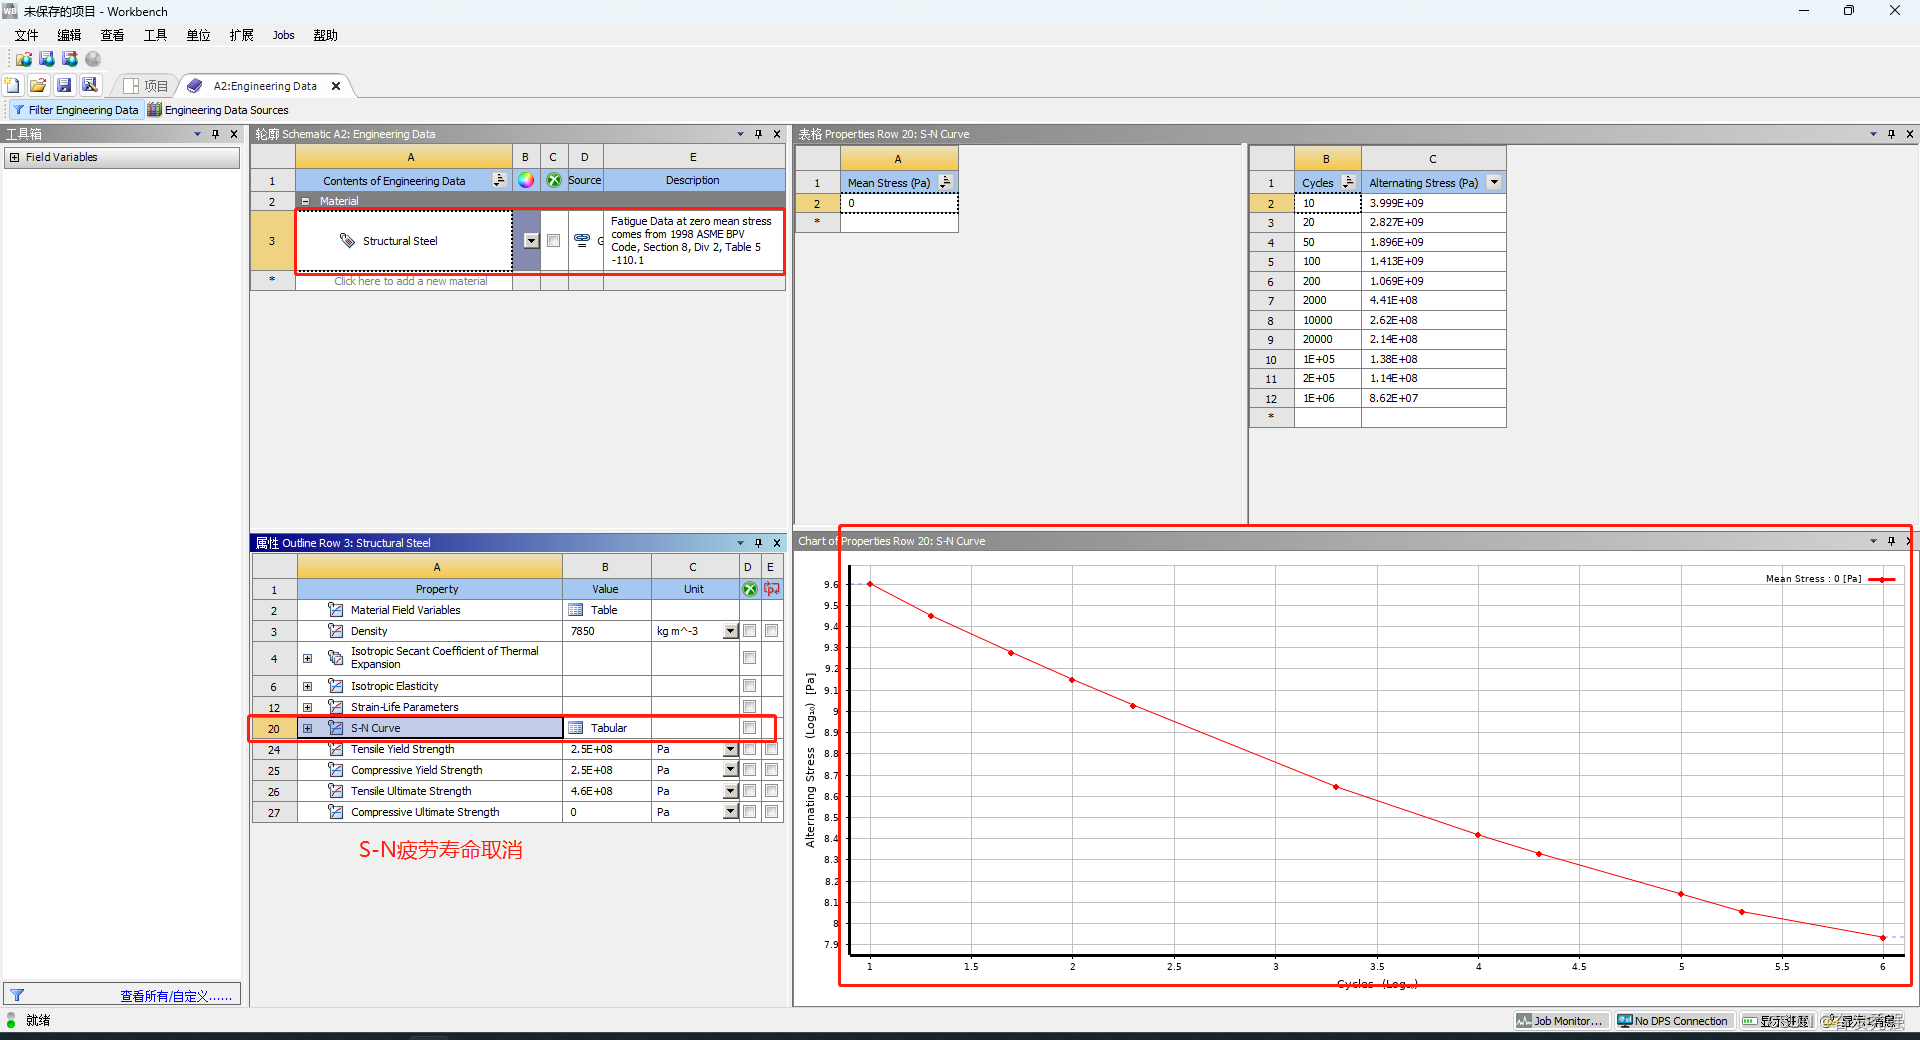This screenshot has width=1920, height=1040.
Task: Click the Engineering Data Sources books icon
Action: tap(155, 110)
